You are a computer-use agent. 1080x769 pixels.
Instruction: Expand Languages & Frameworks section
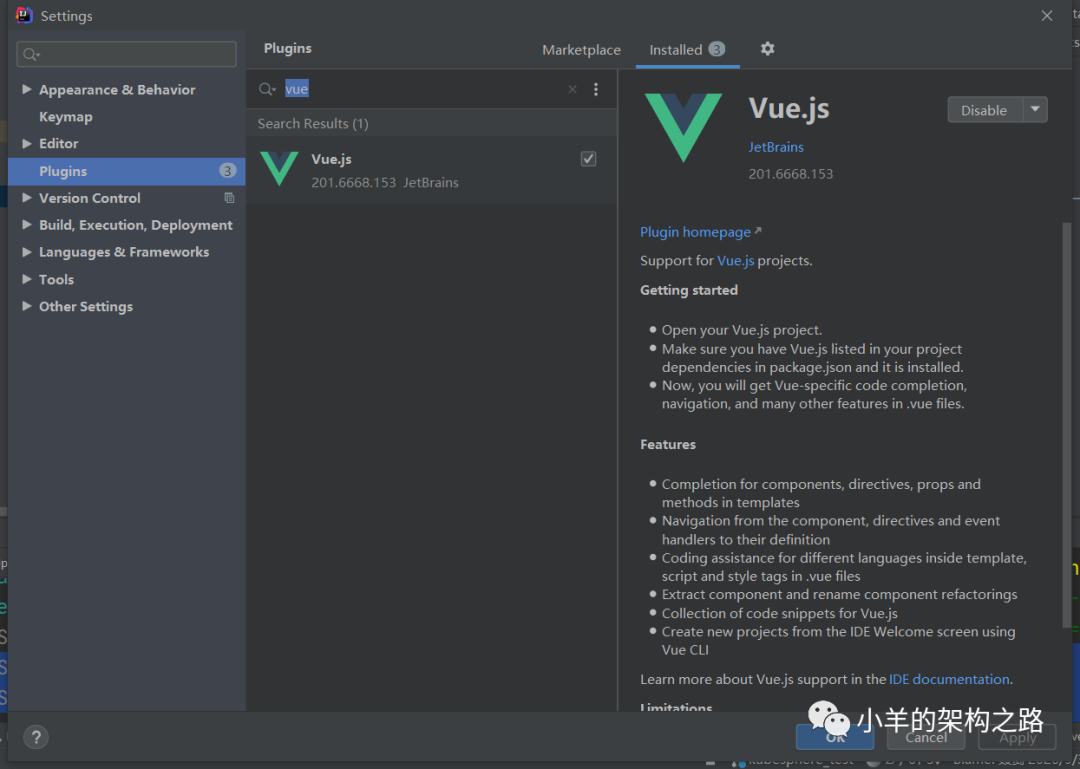pos(27,252)
